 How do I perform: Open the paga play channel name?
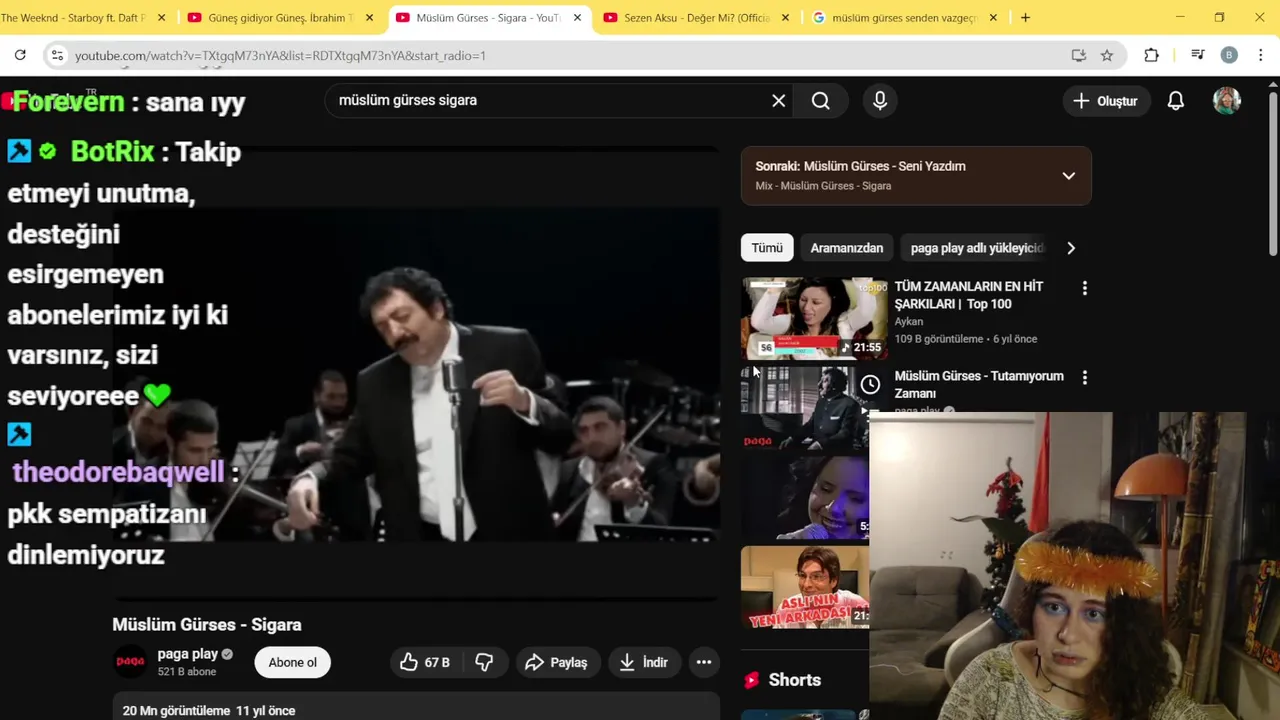coord(187,654)
